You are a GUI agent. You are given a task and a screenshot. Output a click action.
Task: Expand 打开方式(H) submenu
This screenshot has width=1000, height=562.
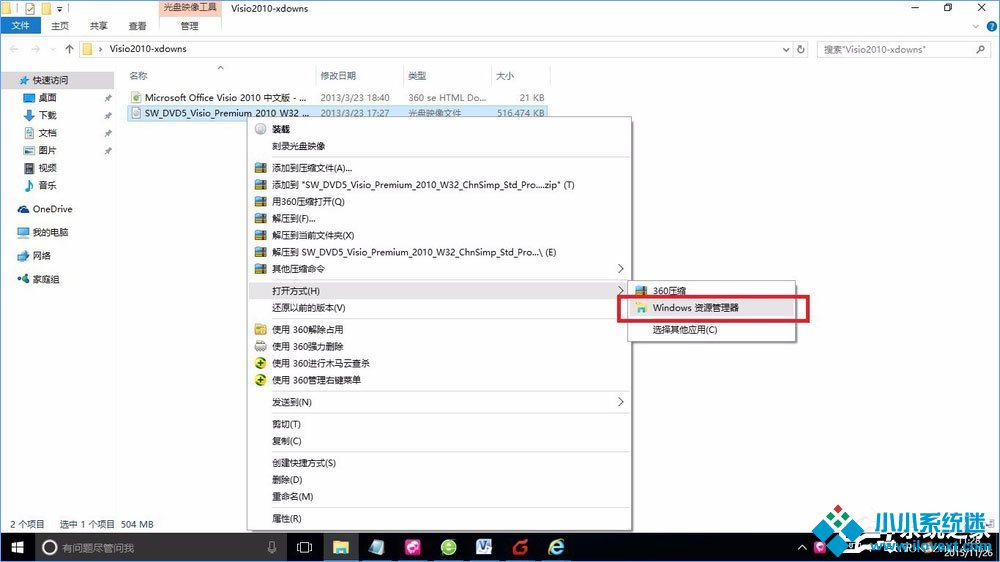tap(440, 291)
